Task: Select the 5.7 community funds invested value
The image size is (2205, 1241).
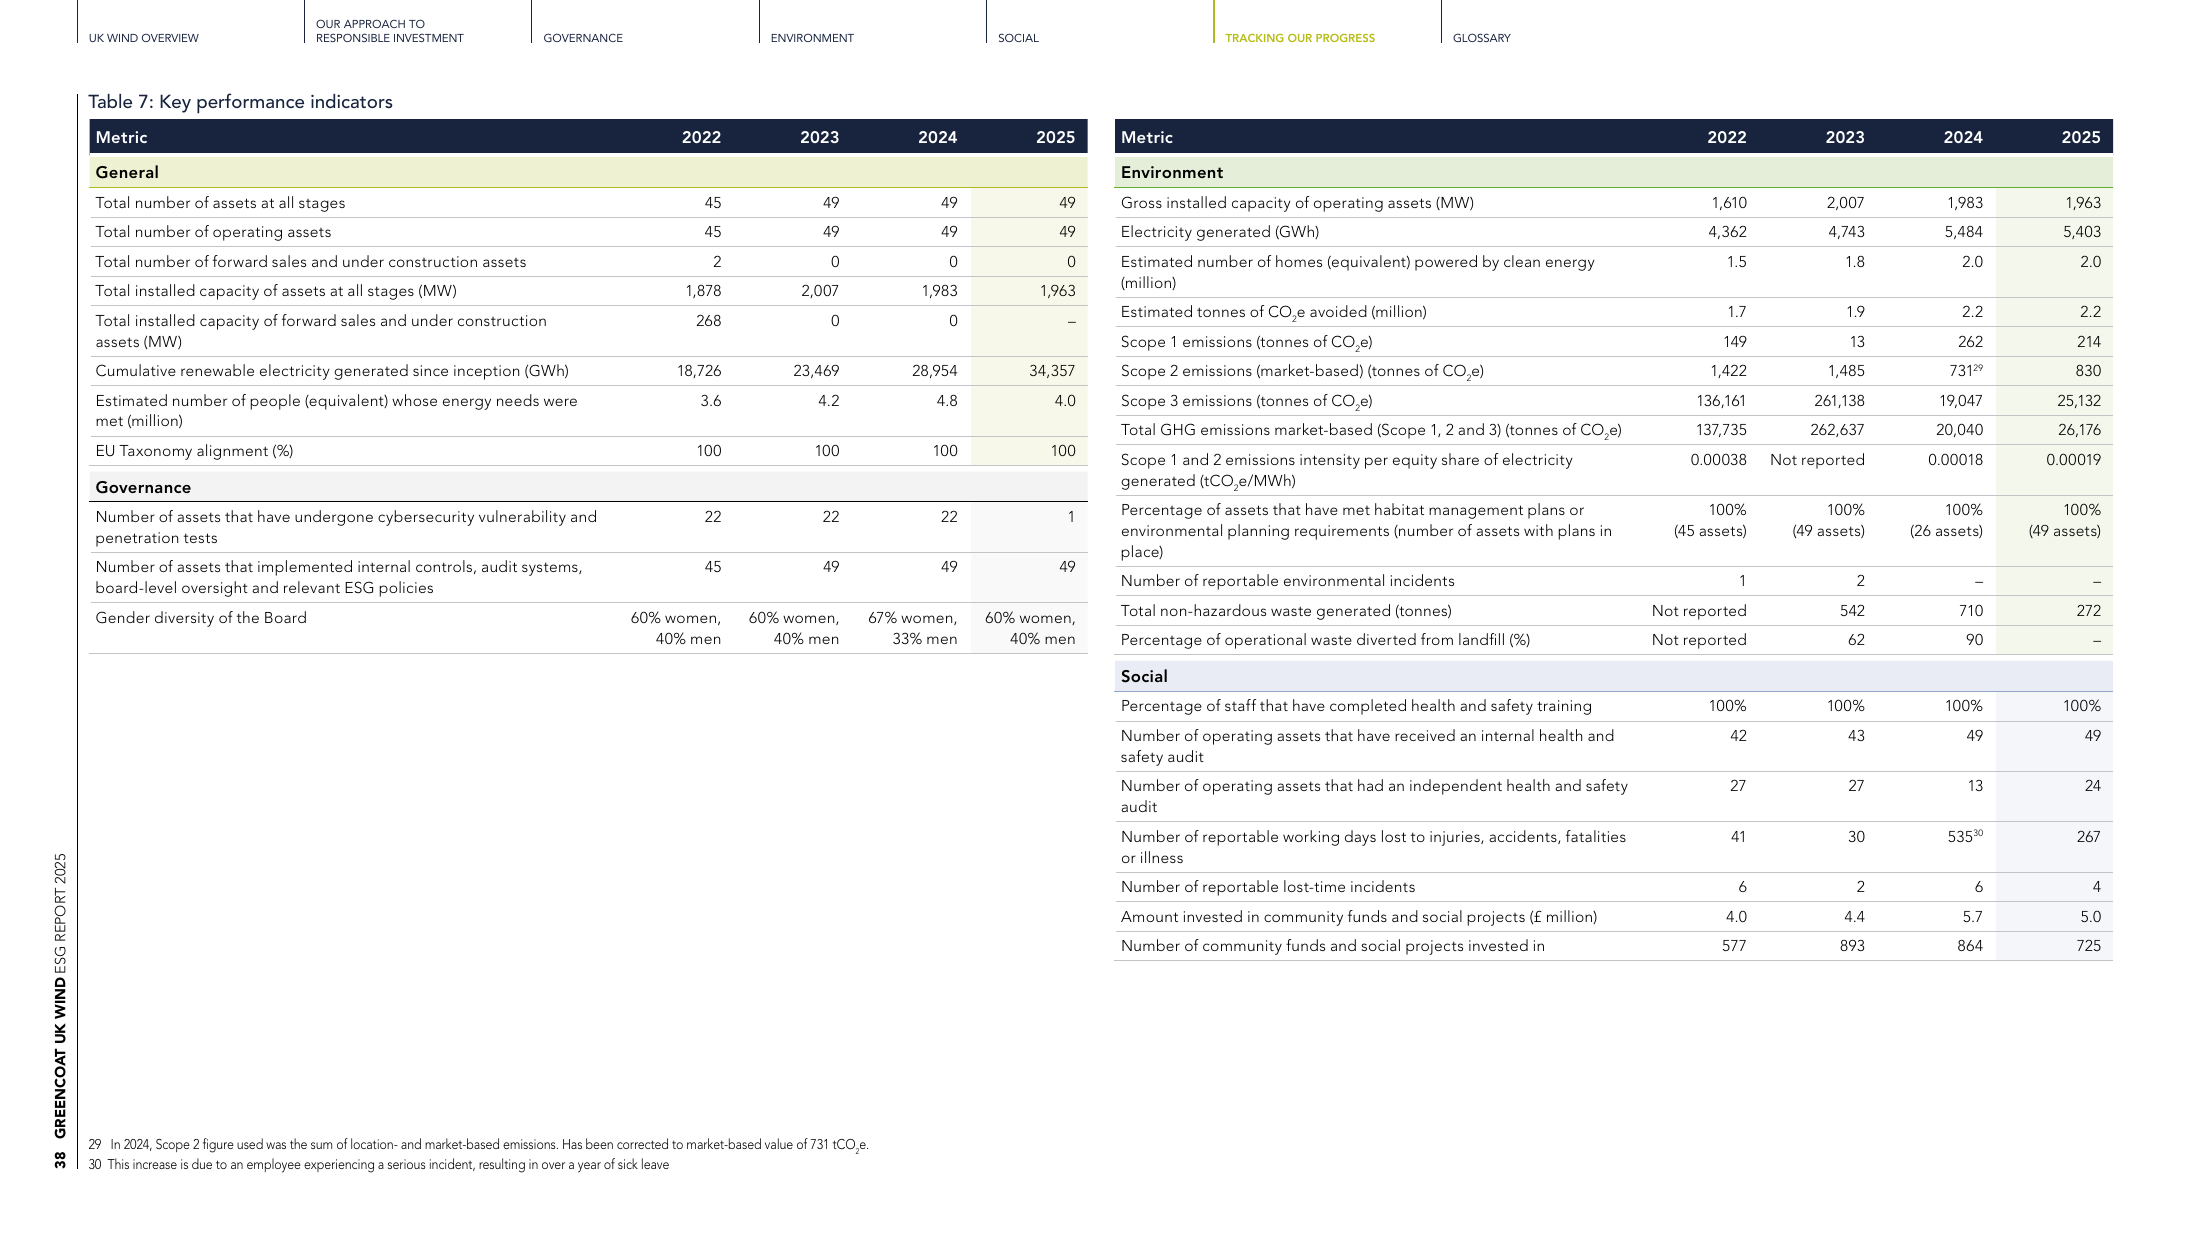Action: [1972, 917]
